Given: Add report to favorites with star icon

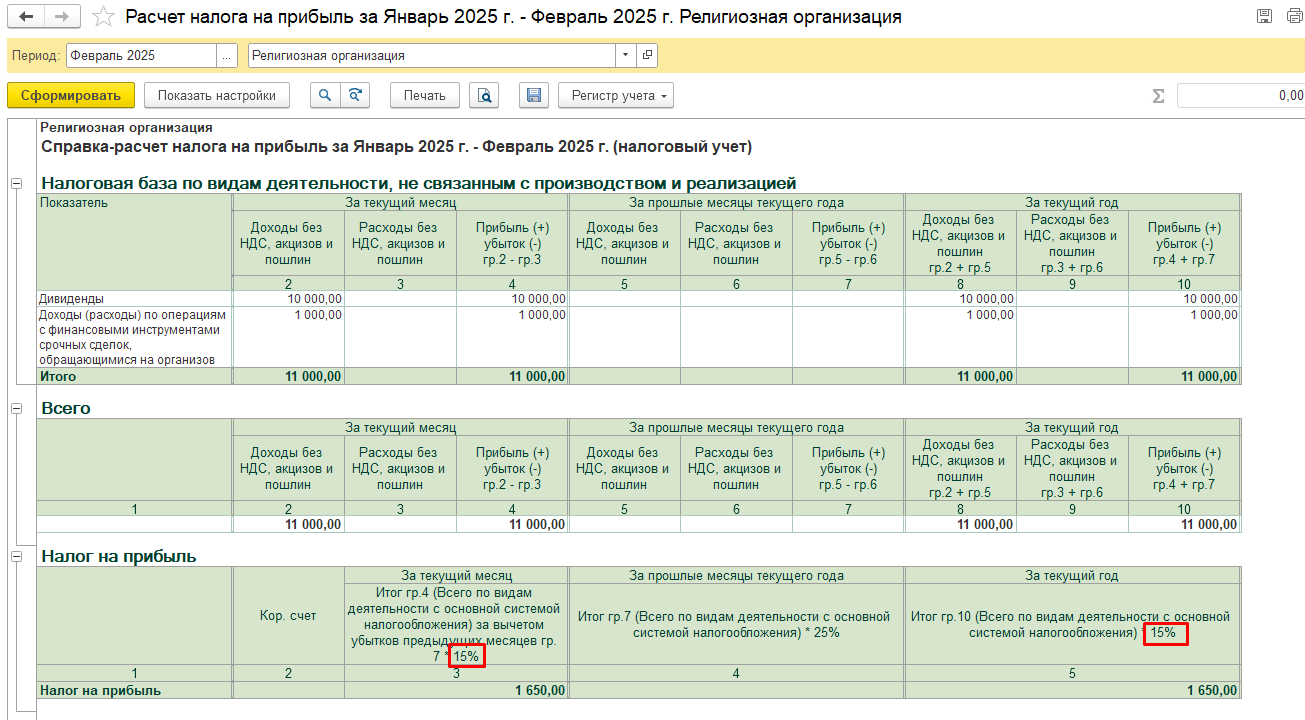Looking at the screenshot, I should point(102,17).
